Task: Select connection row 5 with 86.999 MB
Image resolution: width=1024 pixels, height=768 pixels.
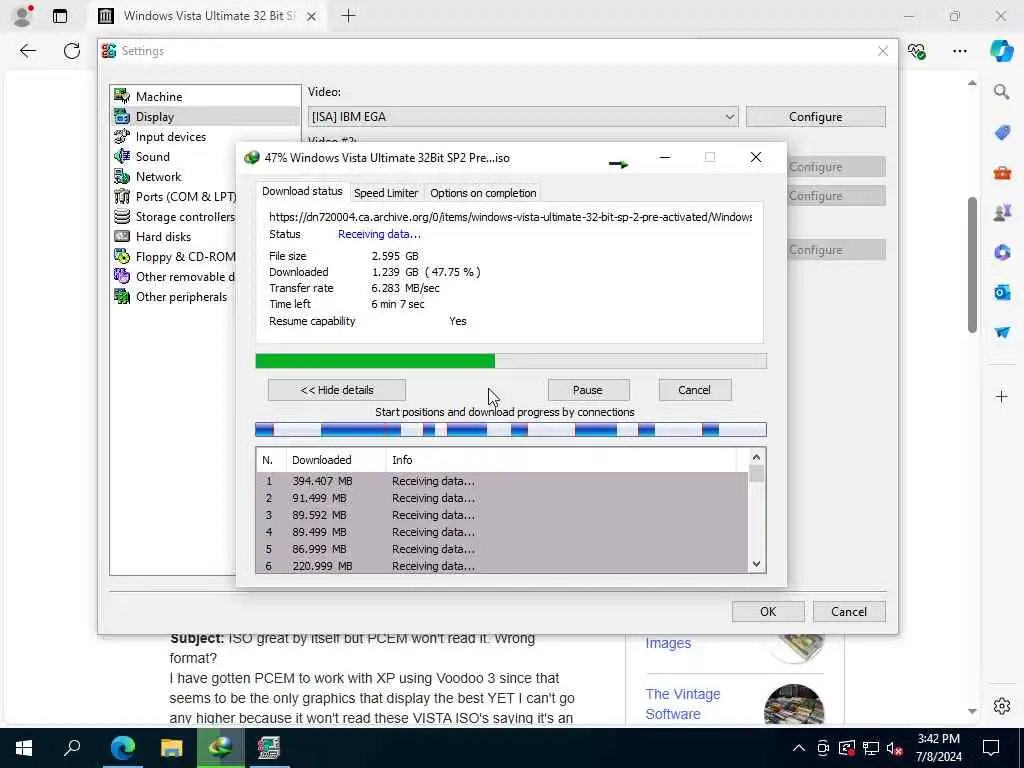Action: coord(502,549)
